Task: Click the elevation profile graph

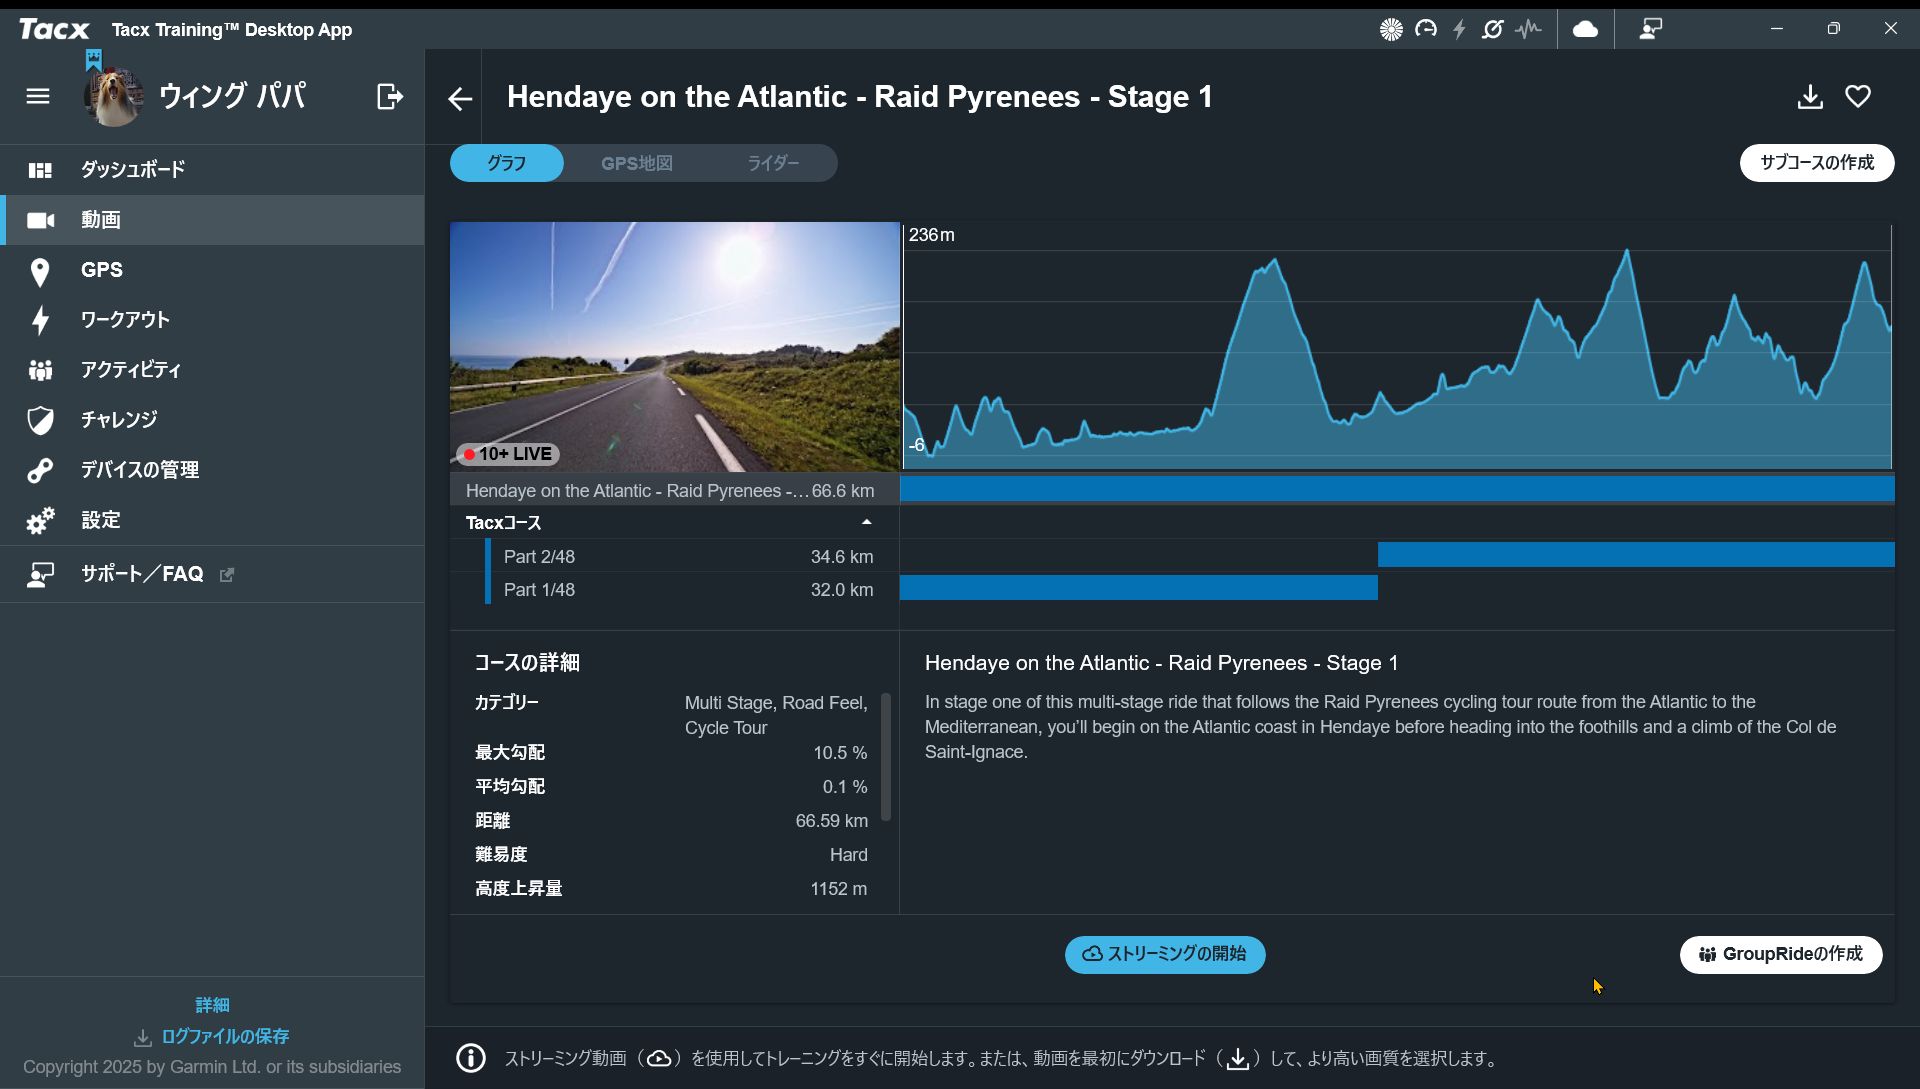Action: [1397, 346]
